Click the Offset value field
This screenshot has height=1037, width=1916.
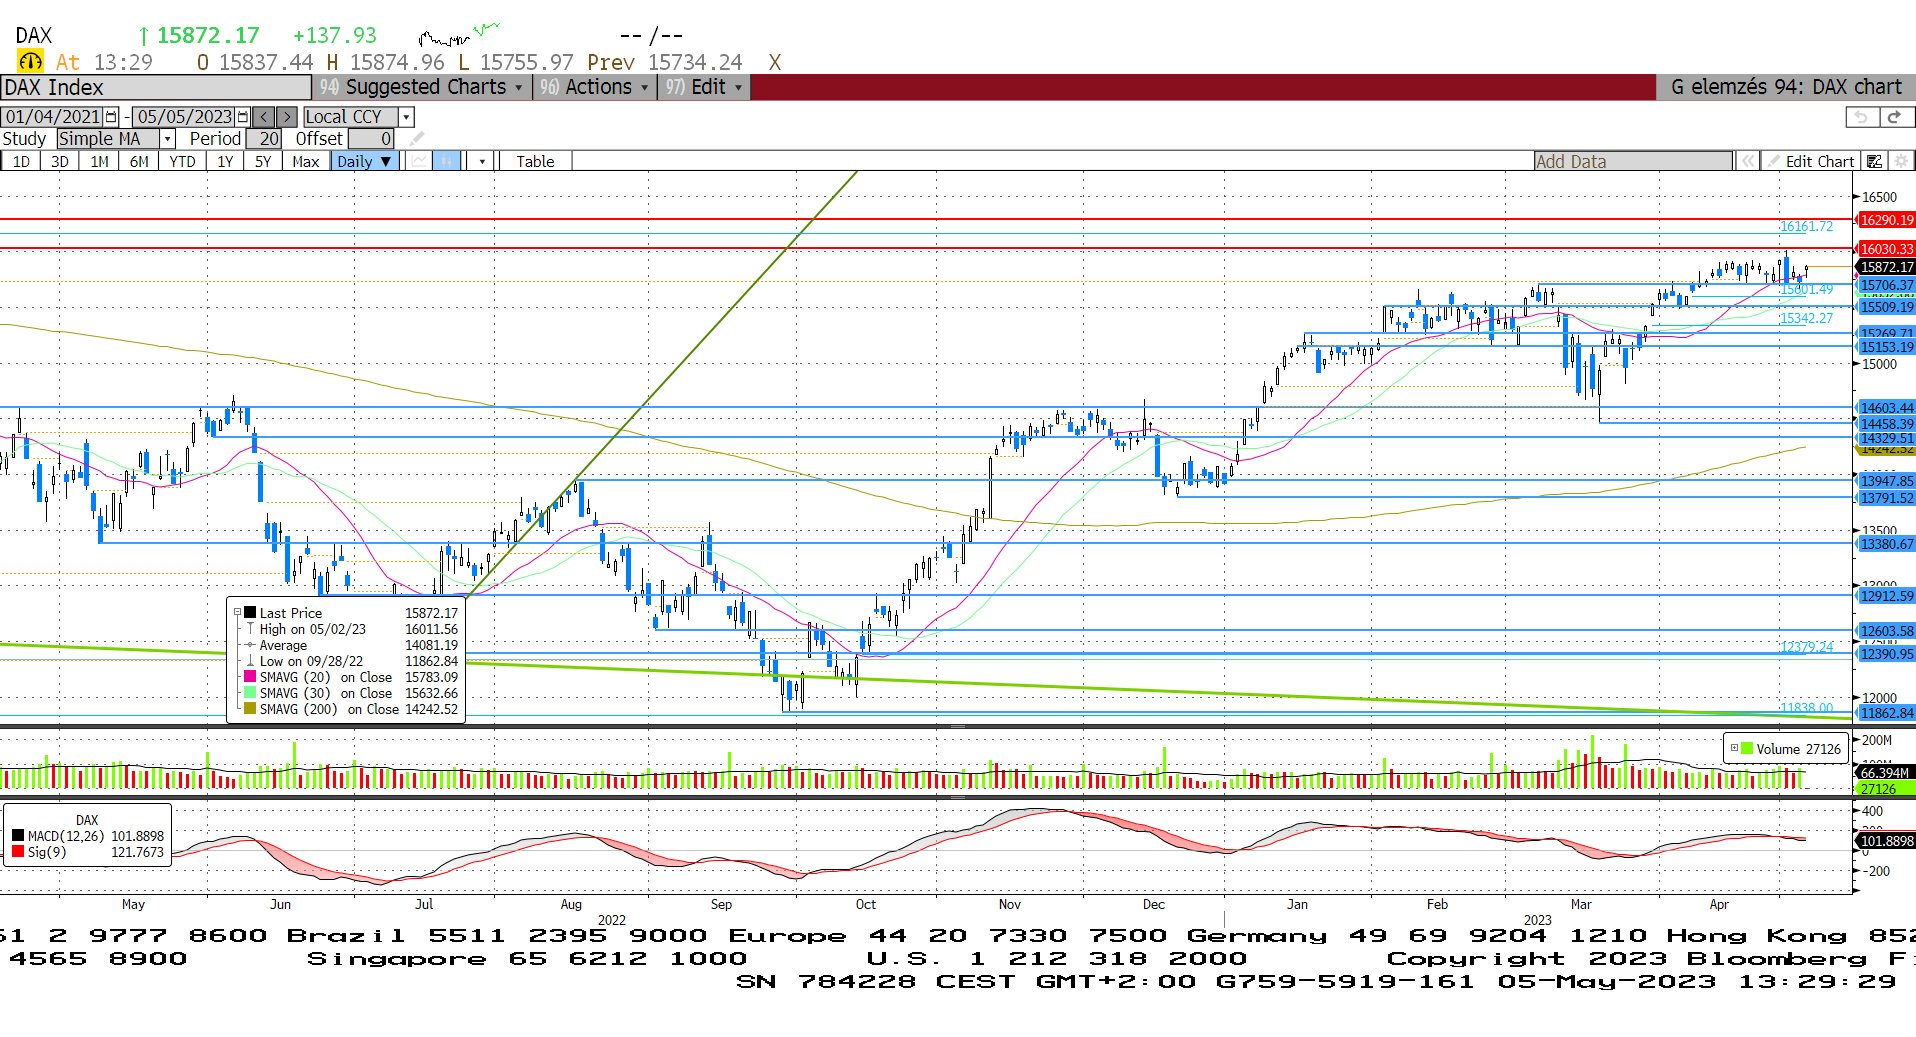coord(371,139)
